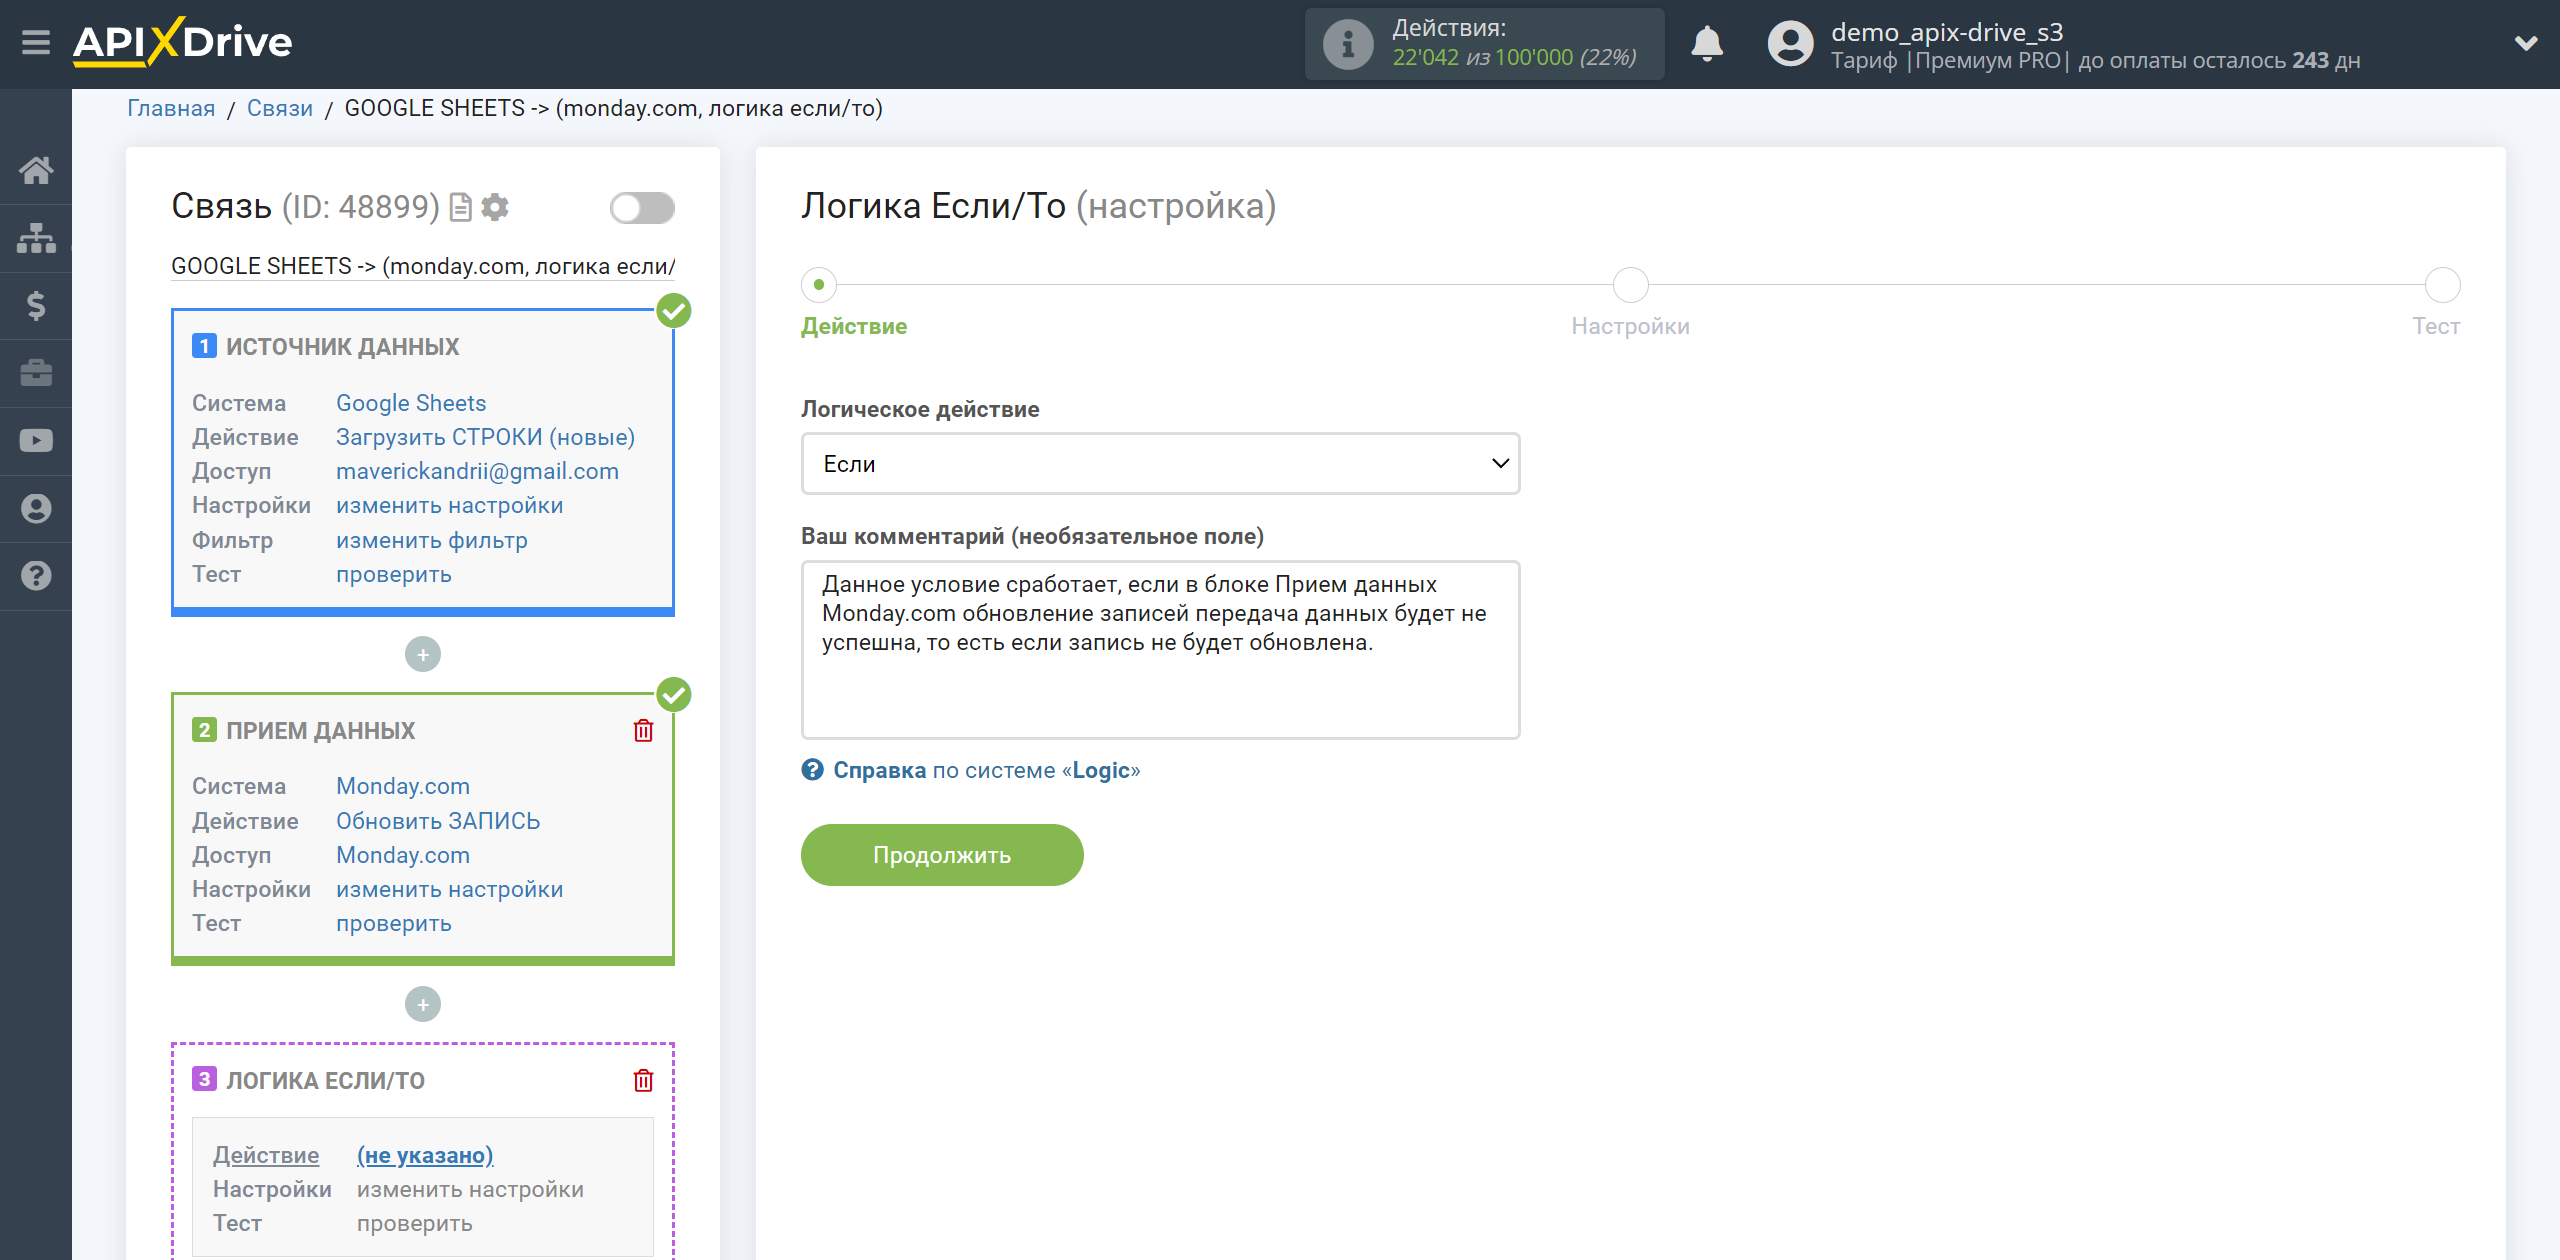Click the (не указано) logic action link

(425, 1155)
